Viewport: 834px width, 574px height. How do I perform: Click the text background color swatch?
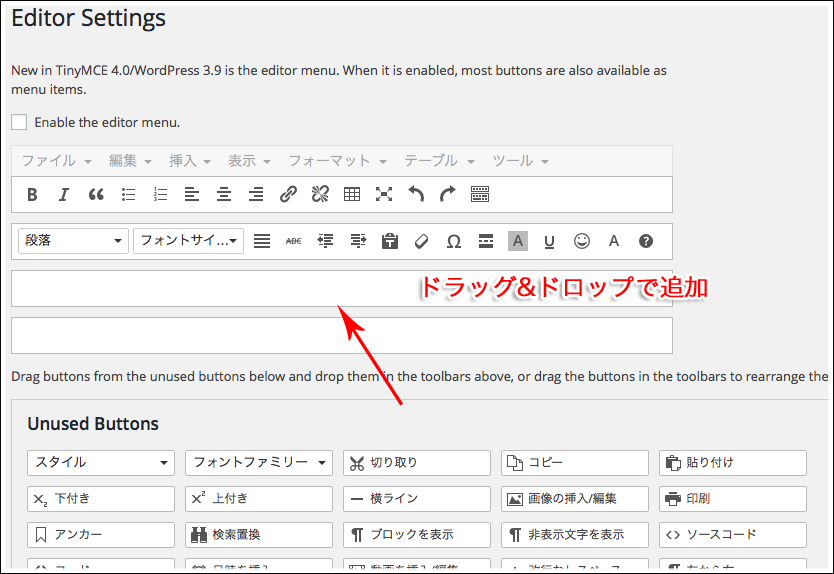point(518,241)
